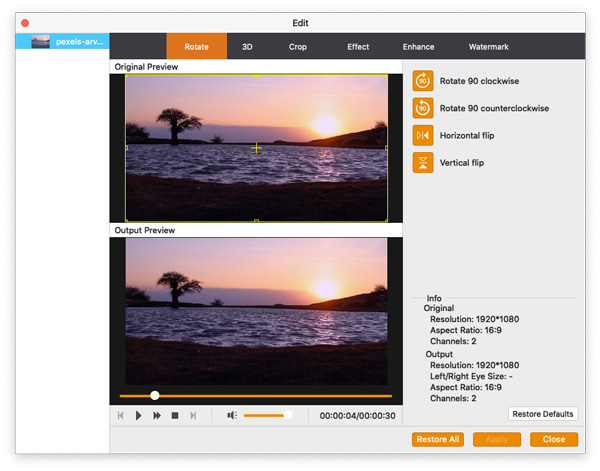
Task: Click the orange Close button
Action: tap(554, 439)
